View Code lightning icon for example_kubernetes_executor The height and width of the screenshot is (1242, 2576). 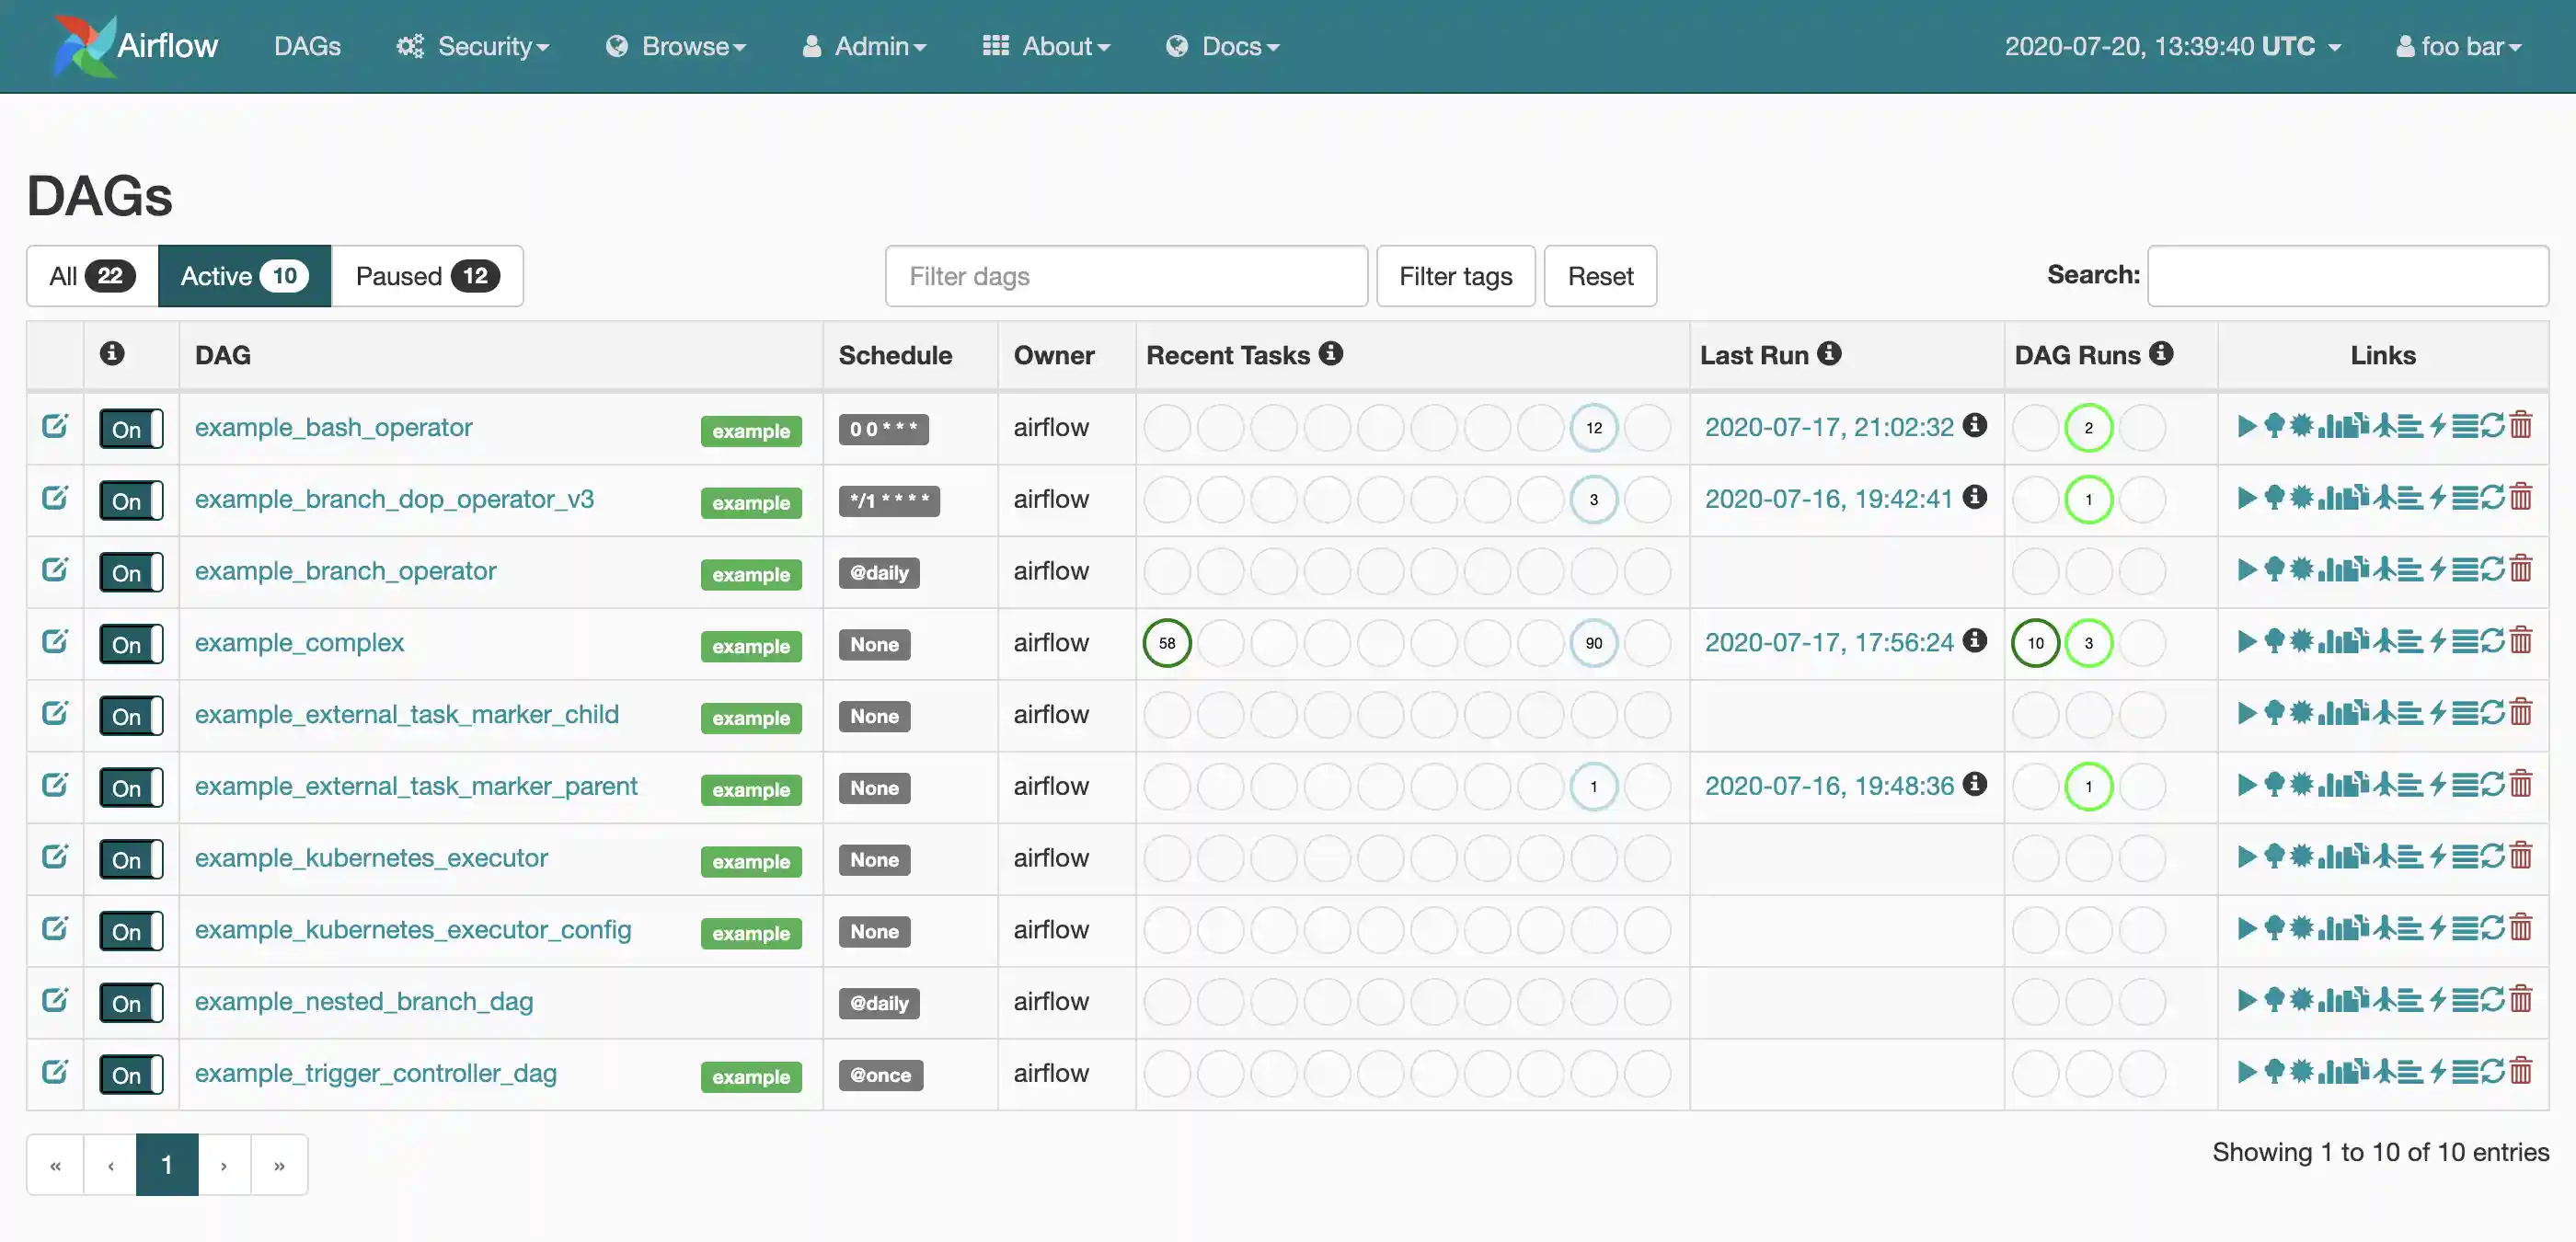[x=2438, y=857]
